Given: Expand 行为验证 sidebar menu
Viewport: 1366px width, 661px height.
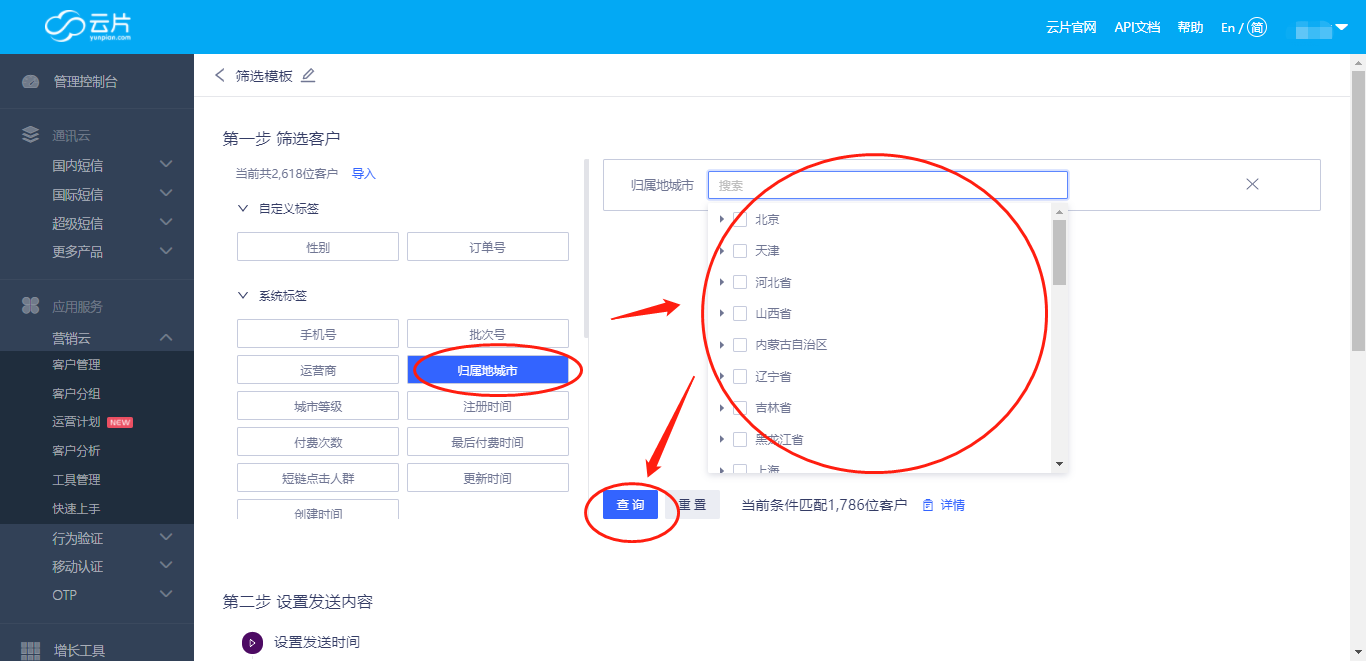Looking at the screenshot, I should (166, 538).
